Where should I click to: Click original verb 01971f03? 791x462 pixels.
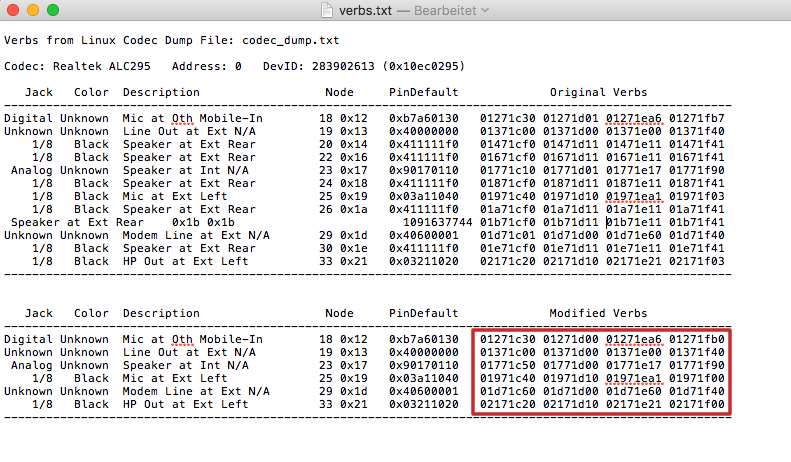[697, 196]
